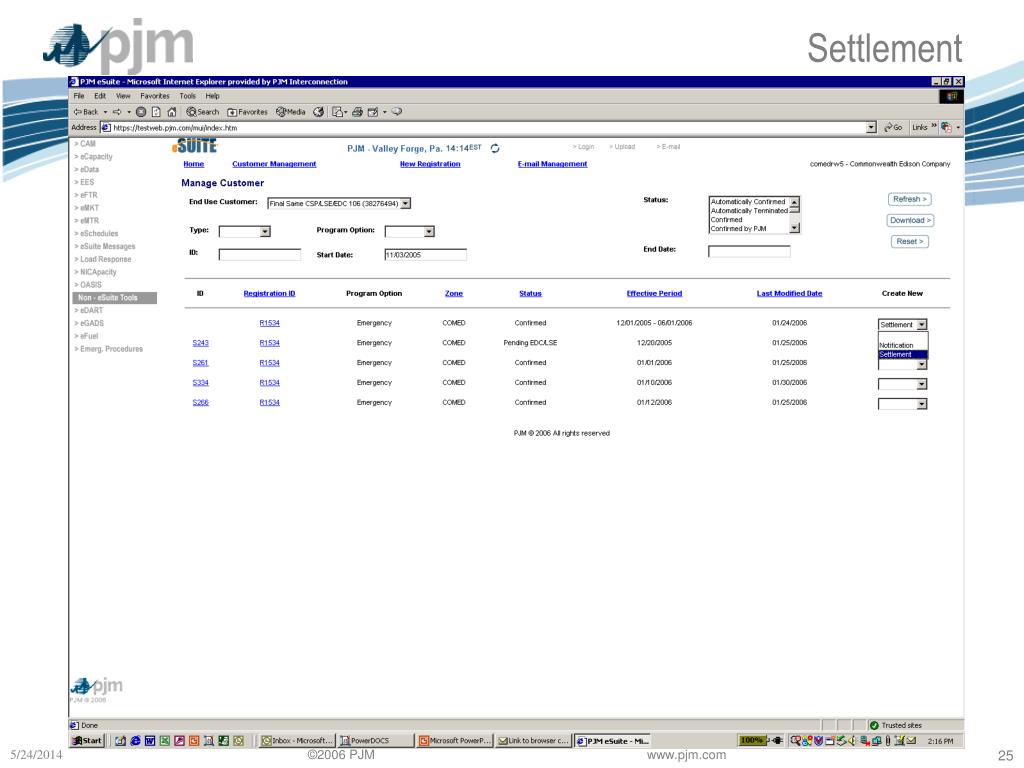This screenshot has height=768, width=1024.
Task: Open the File menu
Action: pos(79,96)
